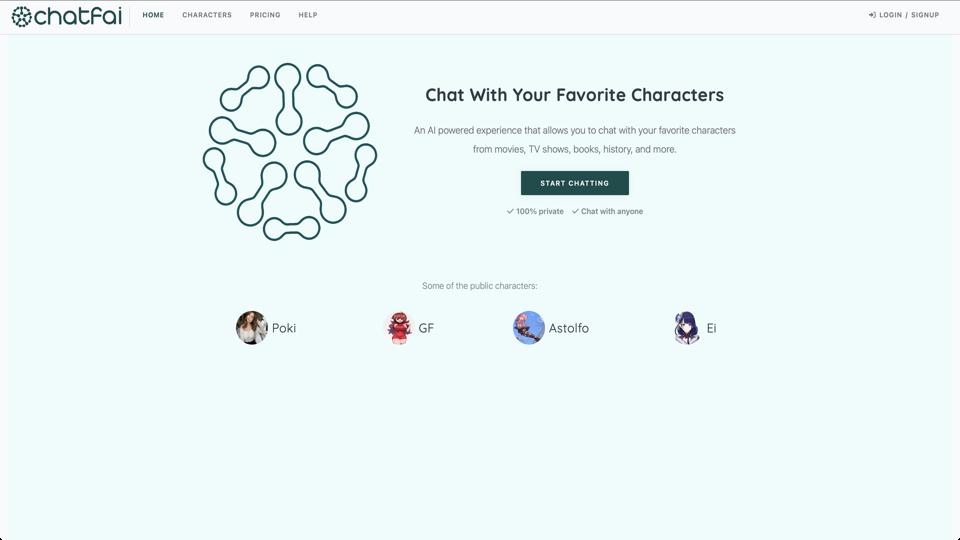Select the Ei character avatar

[687, 327]
